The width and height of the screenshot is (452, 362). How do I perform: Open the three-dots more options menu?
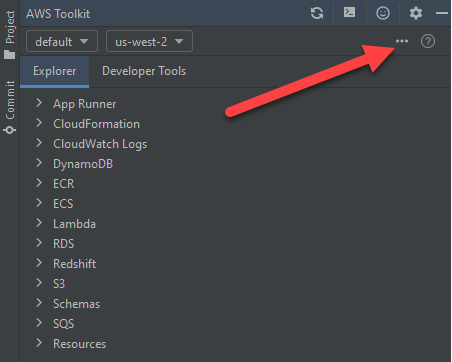402,41
